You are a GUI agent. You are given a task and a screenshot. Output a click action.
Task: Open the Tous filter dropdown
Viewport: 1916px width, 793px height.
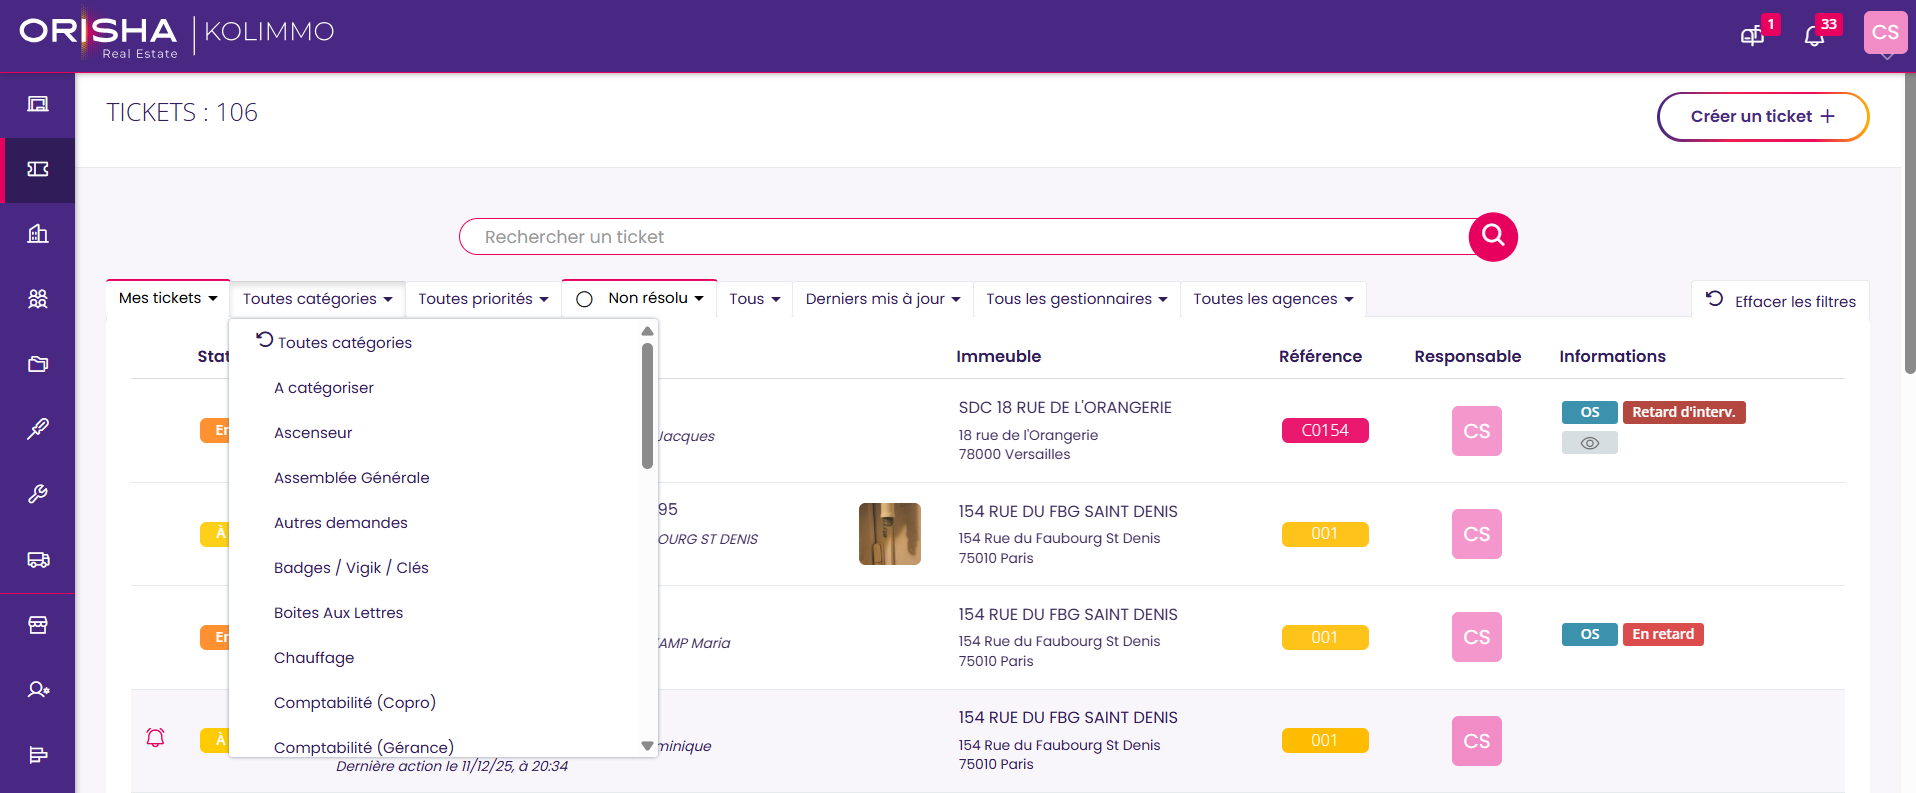[x=754, y=299]
